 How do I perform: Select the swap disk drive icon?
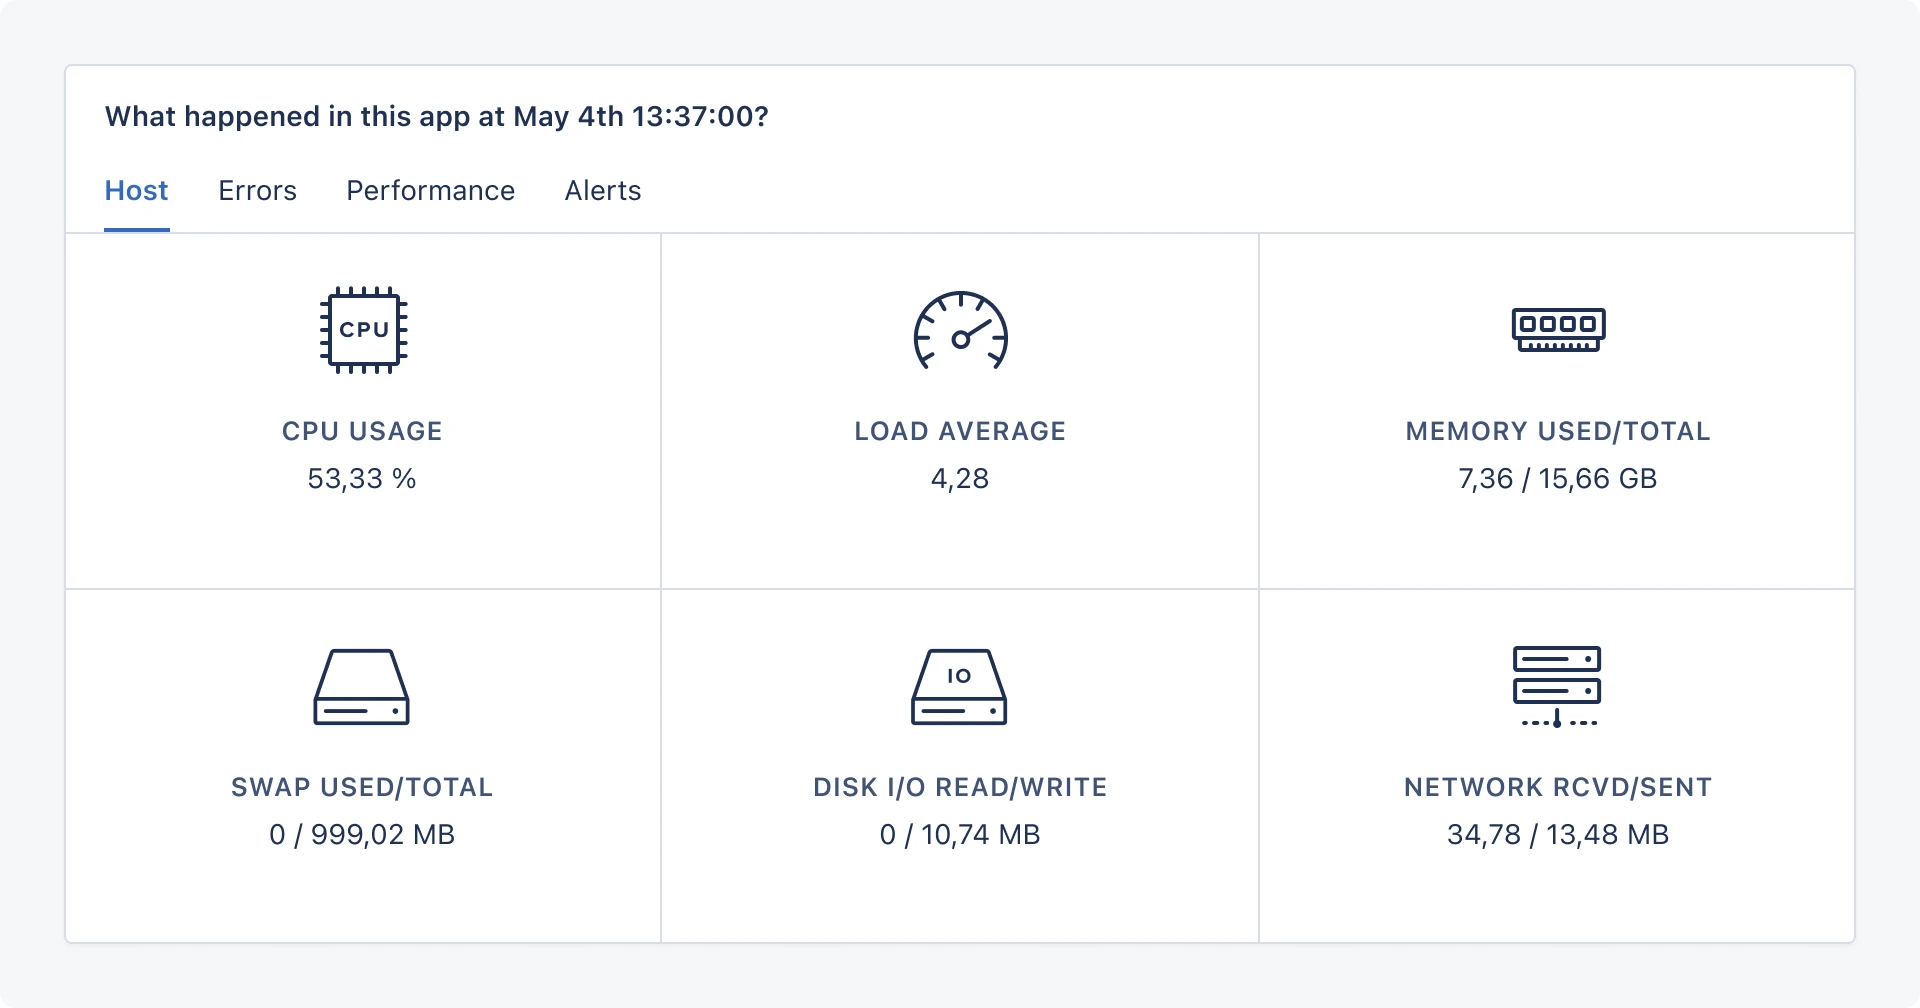coord(362,686)
